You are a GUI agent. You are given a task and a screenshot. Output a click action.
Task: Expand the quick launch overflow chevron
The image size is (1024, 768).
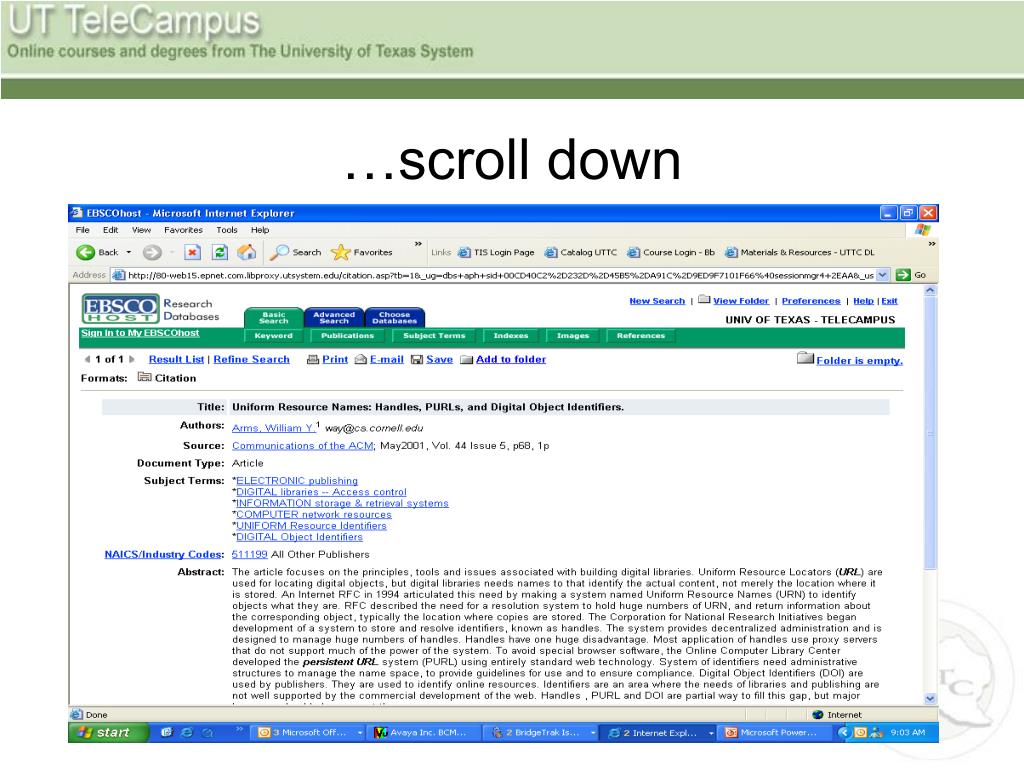click(x=239, y=729)
